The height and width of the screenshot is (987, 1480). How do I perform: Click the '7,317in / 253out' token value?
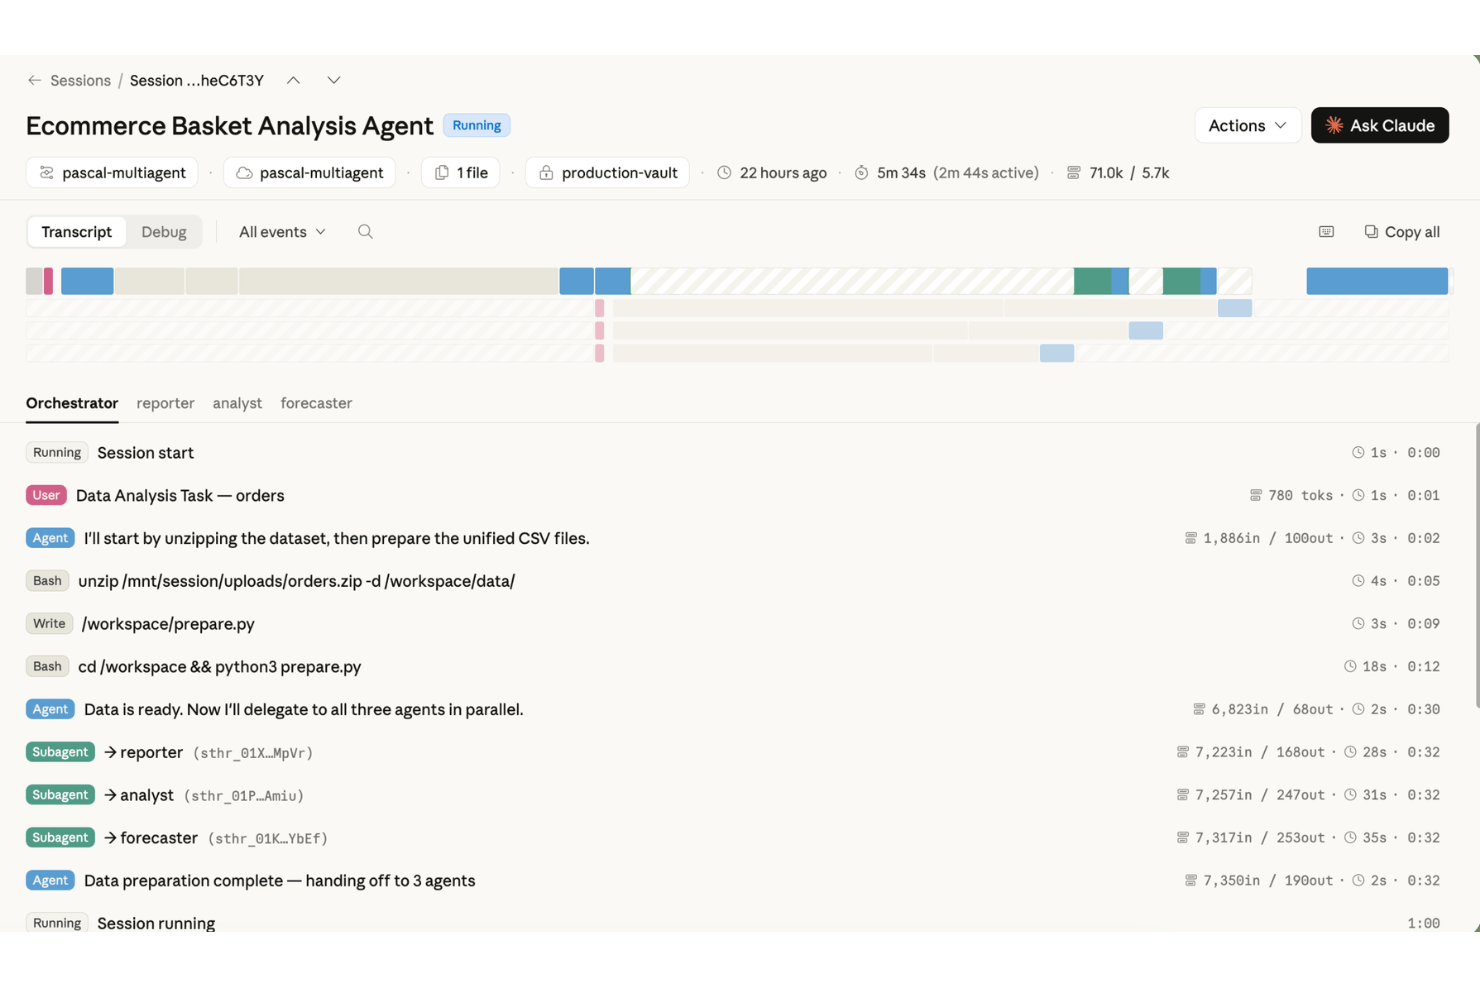tap(1260, 838)
